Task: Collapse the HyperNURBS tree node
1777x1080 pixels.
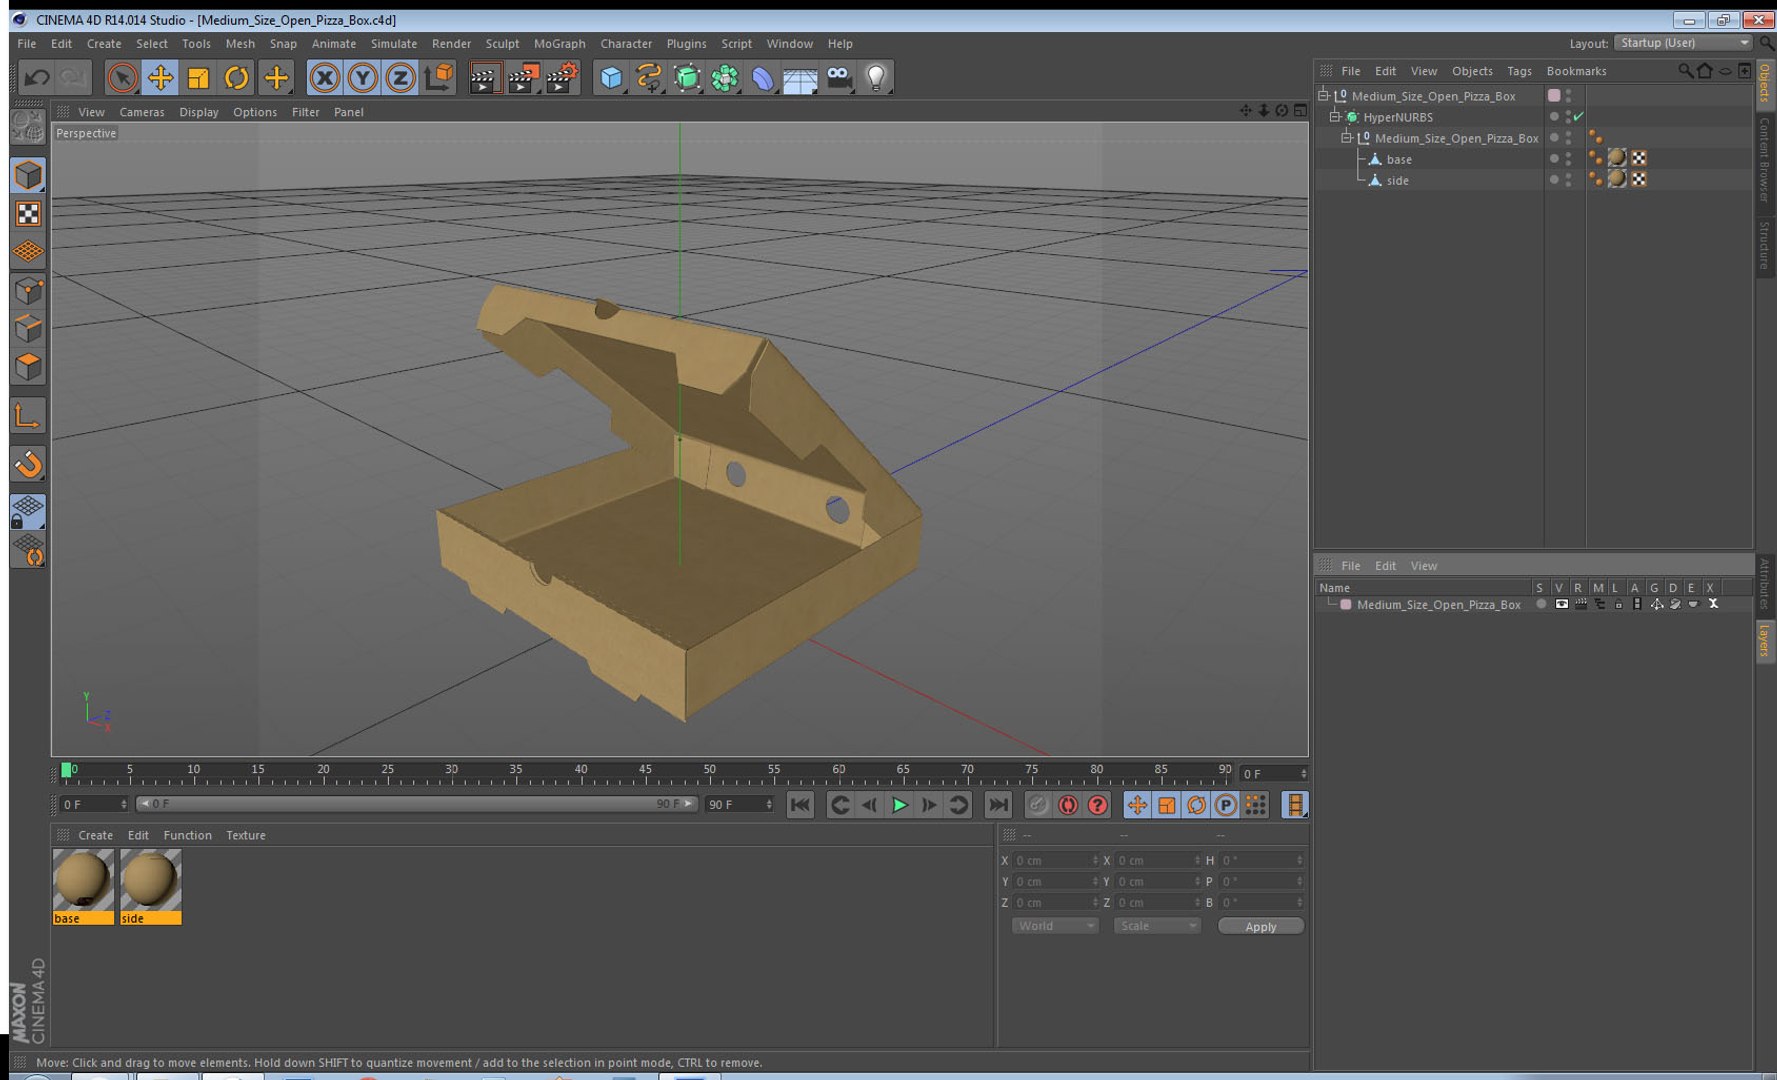Action: click(1334, 116)
